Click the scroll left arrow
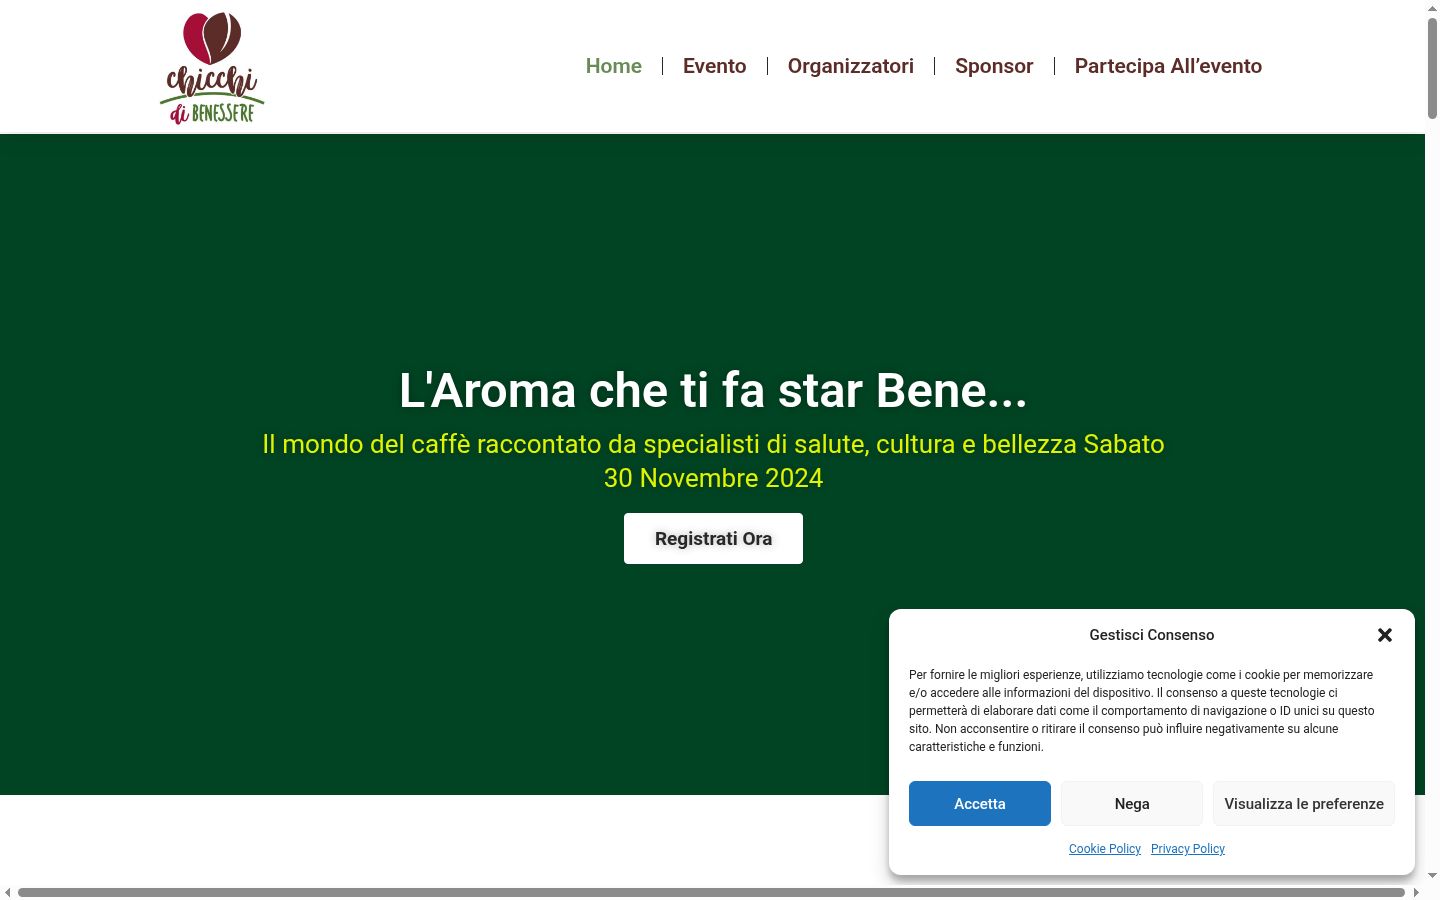Screen dimensions: 1440x900 8,892
